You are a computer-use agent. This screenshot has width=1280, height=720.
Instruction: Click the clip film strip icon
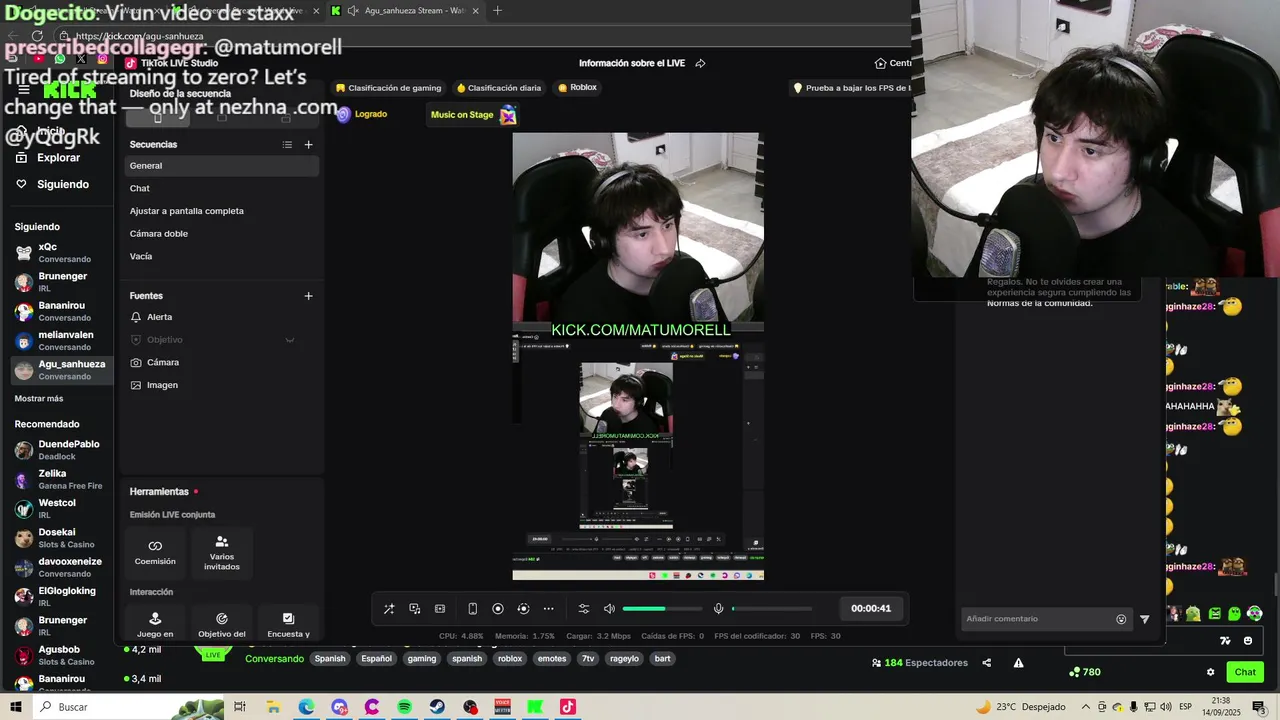(440, 609)
